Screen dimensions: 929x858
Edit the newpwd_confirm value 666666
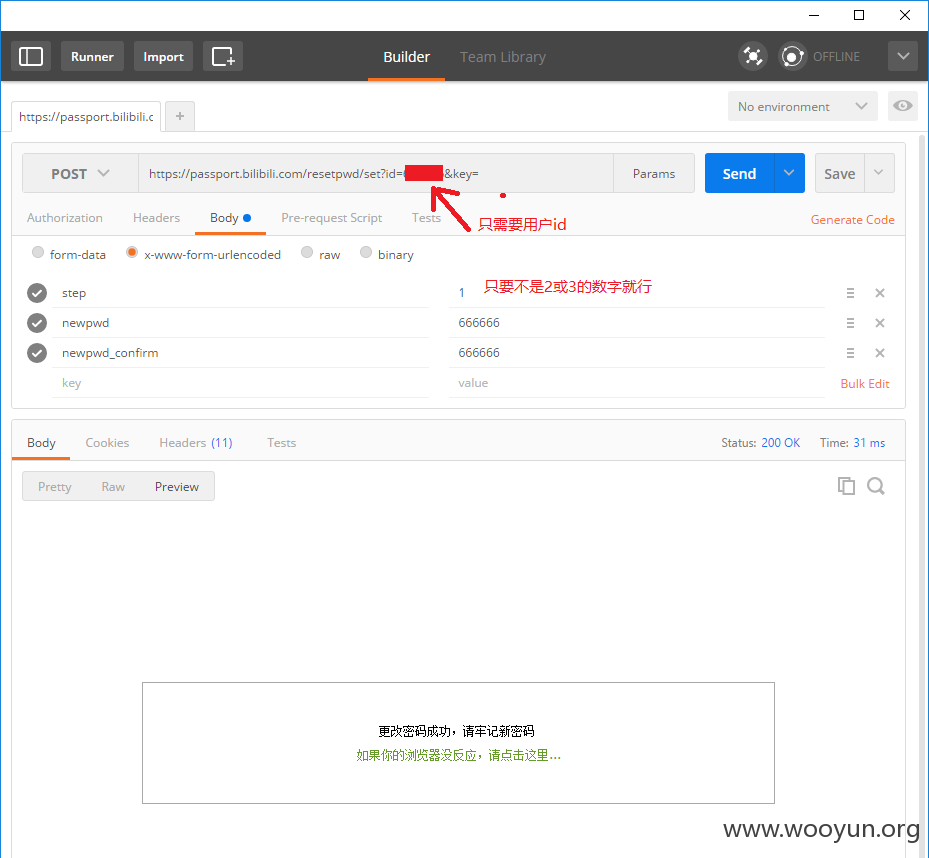pyautogui.click(x=637, y=353)
